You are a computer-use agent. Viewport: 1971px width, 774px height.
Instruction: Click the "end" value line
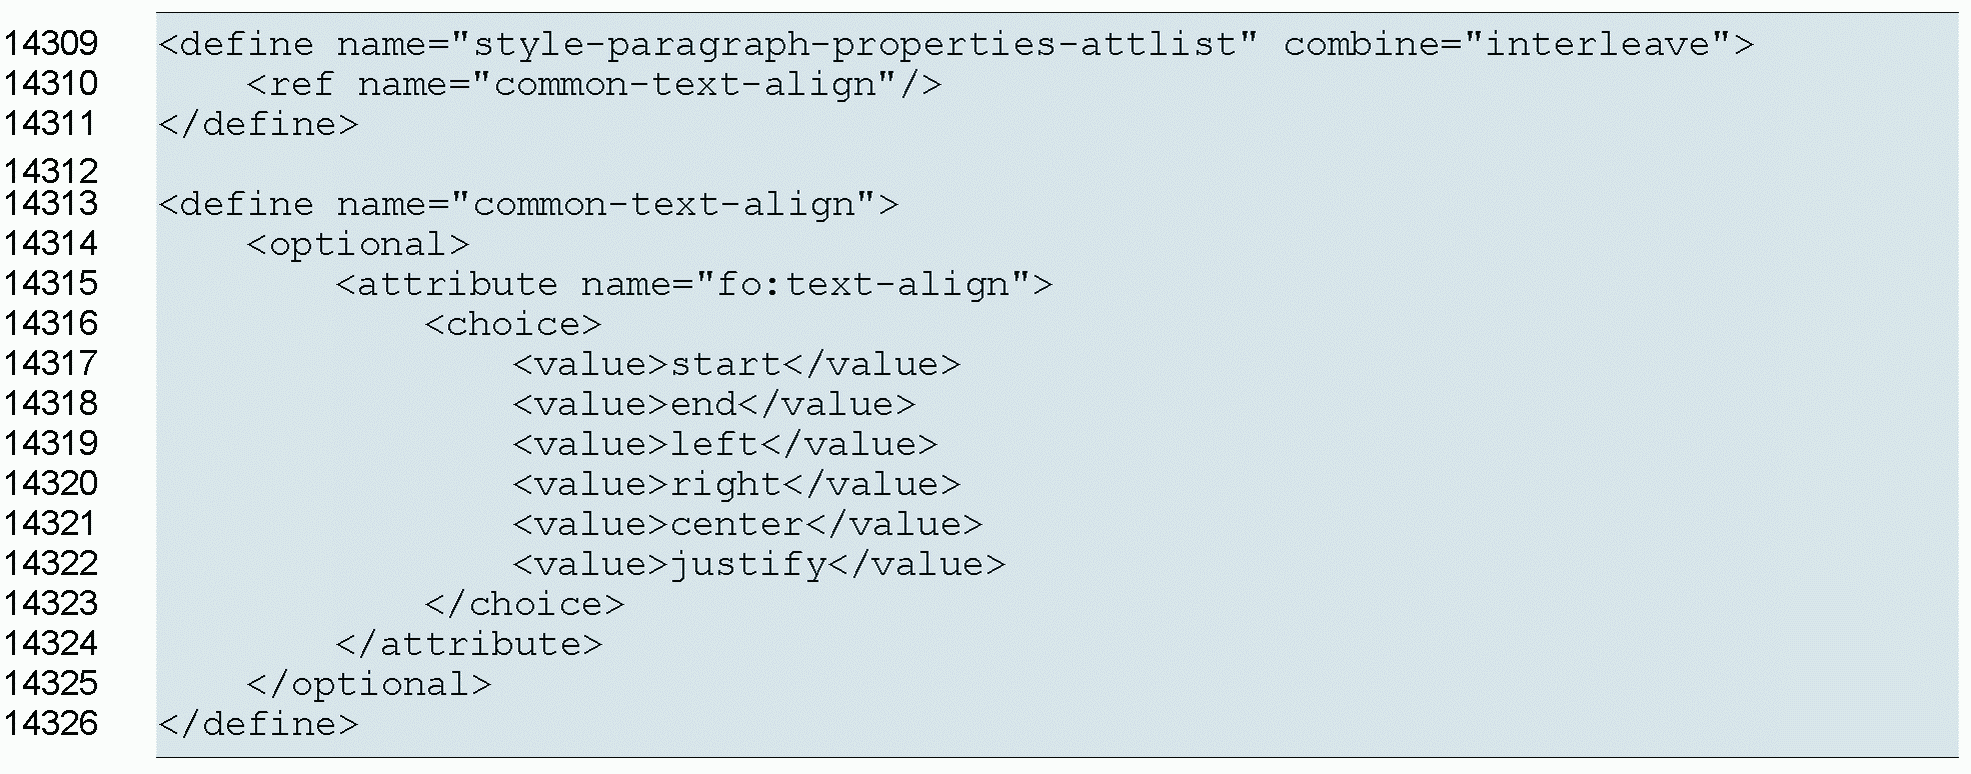coord(714,405)
